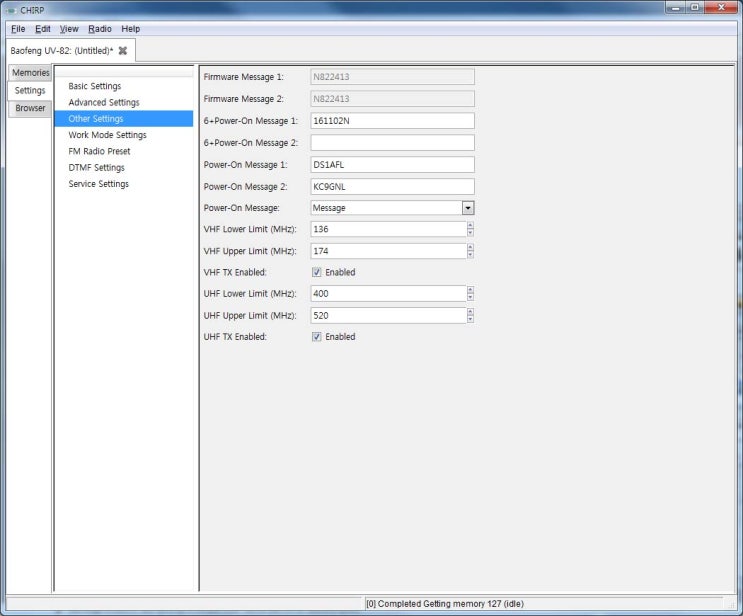Click the UHF Upper Limit field

point(389,316)
